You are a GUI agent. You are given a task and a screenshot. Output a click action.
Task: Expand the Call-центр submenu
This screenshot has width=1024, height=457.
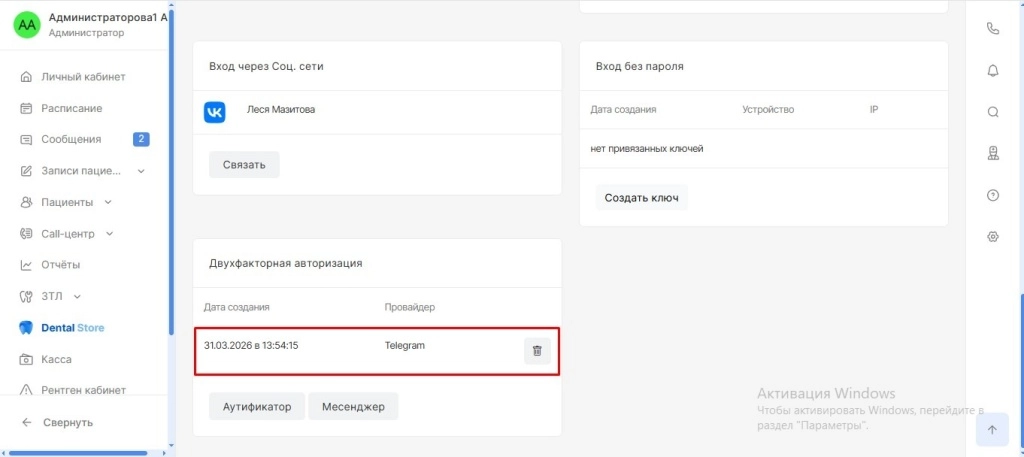(x=110, y=234)
